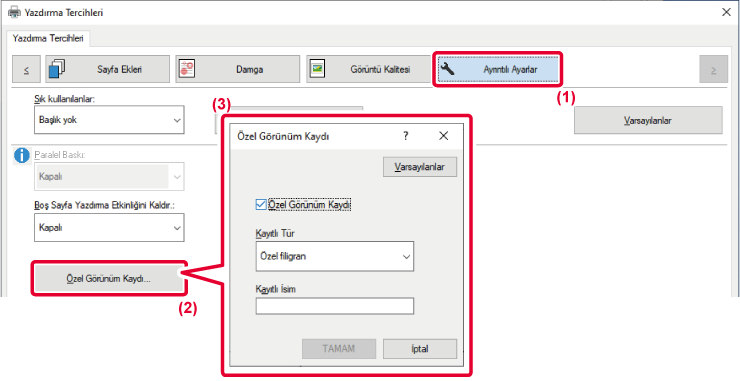This screenshot has height=381, width=740.
Task: Expand the Boş Sayfa Yazdırma dropdown
Action: [109, 228]
